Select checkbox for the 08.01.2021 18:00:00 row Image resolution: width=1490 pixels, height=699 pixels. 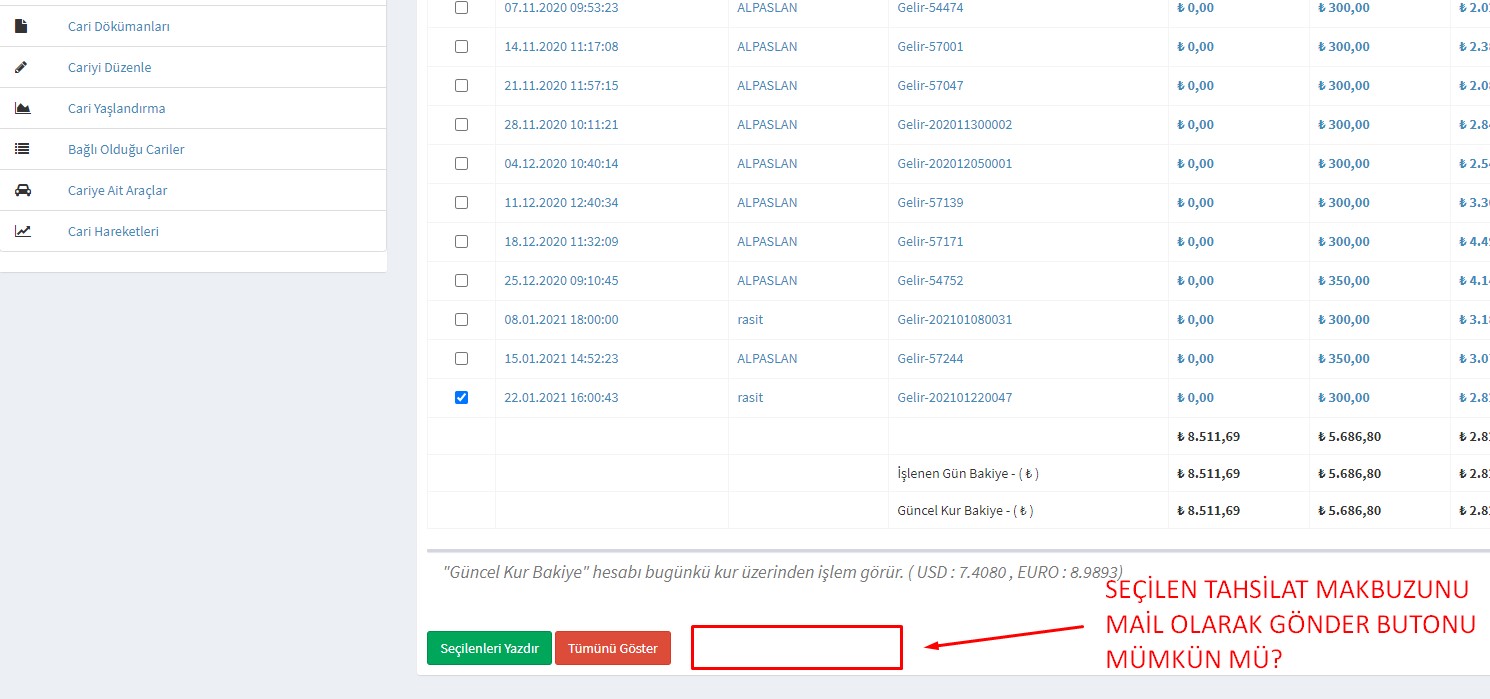pyautogui.click(x=461, y=319)
